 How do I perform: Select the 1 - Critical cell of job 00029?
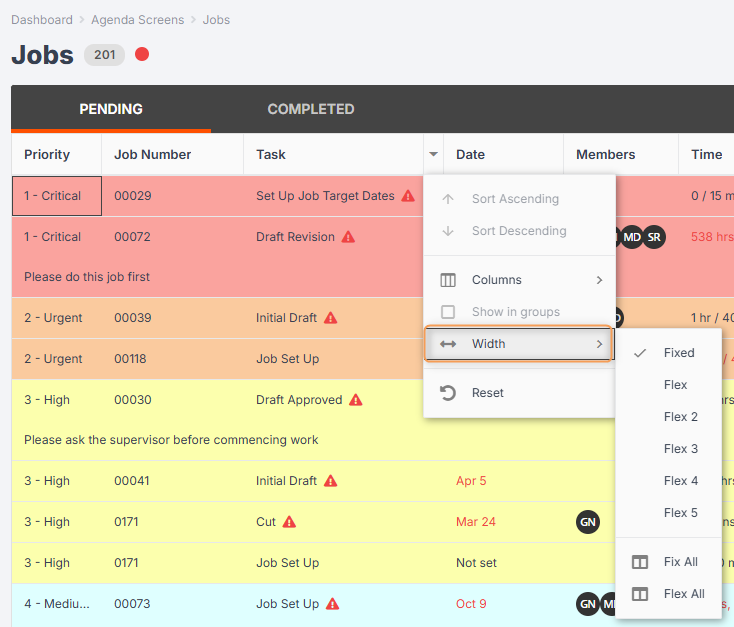pos(57,196)
